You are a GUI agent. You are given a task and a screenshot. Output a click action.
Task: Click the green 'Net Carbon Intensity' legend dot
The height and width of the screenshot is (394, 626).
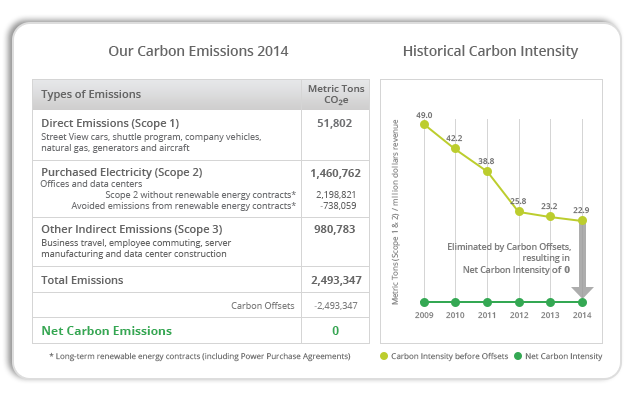(518, 356)
